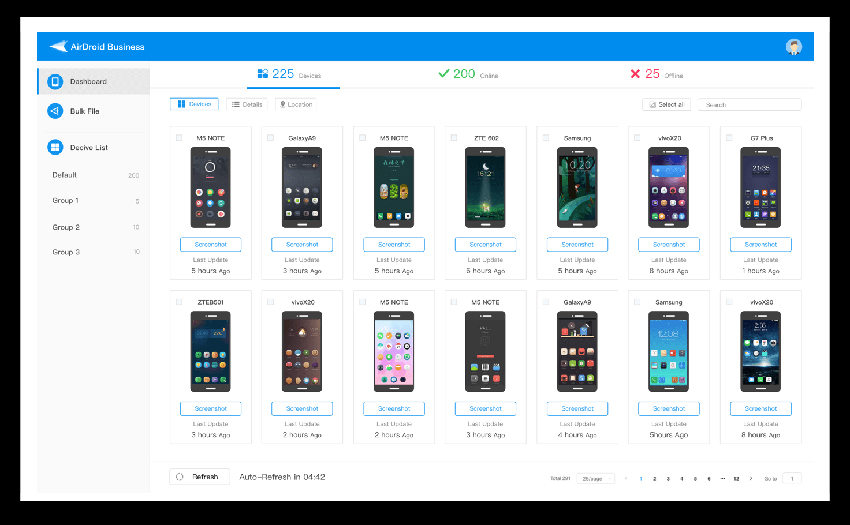Open the Dashboard sidebar icon
The image size is (850, 525).
[55, 81]
